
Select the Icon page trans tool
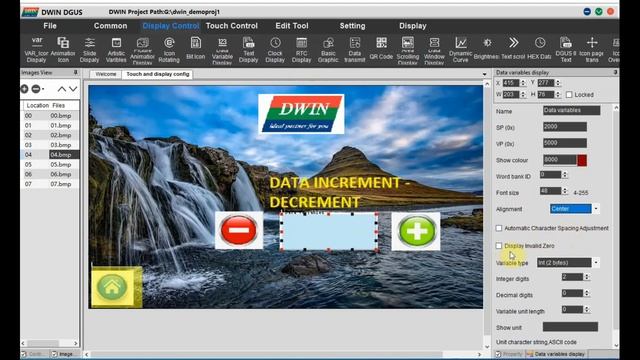click(592, 49)
